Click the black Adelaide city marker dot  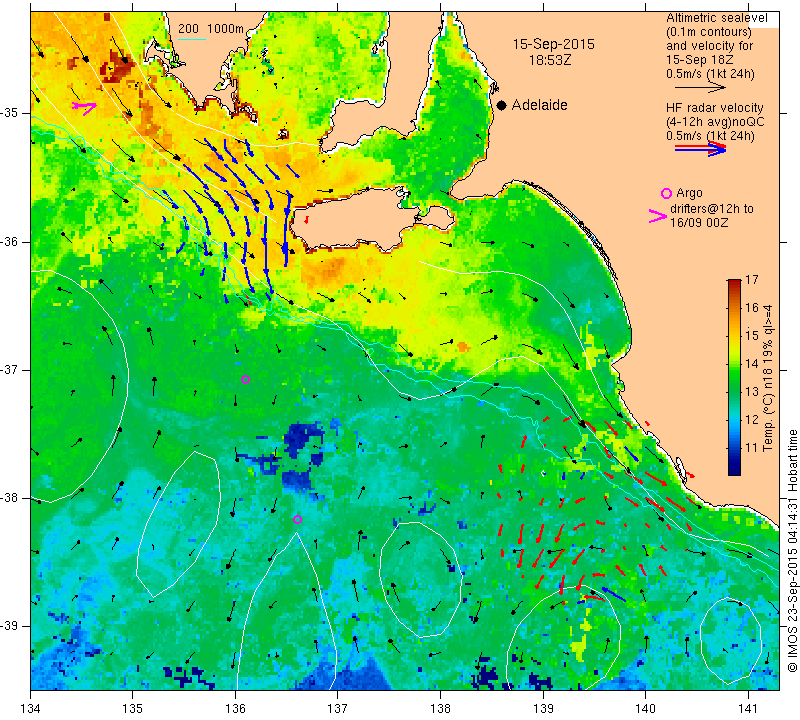[x=502, y=105]
